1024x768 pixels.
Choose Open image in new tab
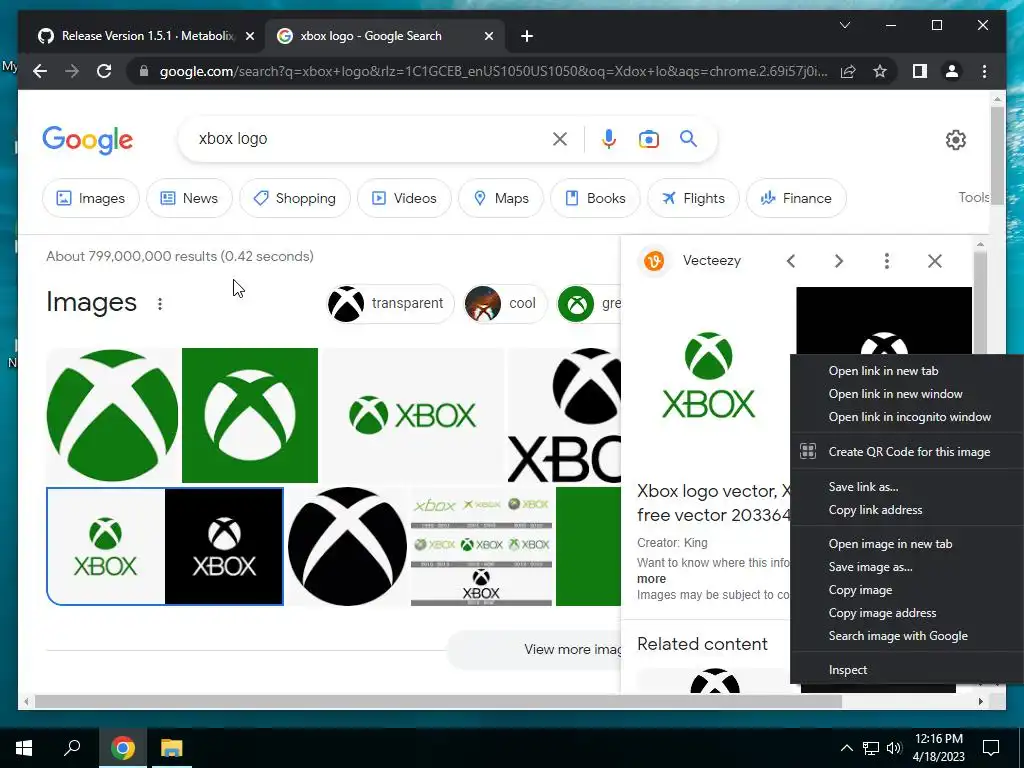890,544
